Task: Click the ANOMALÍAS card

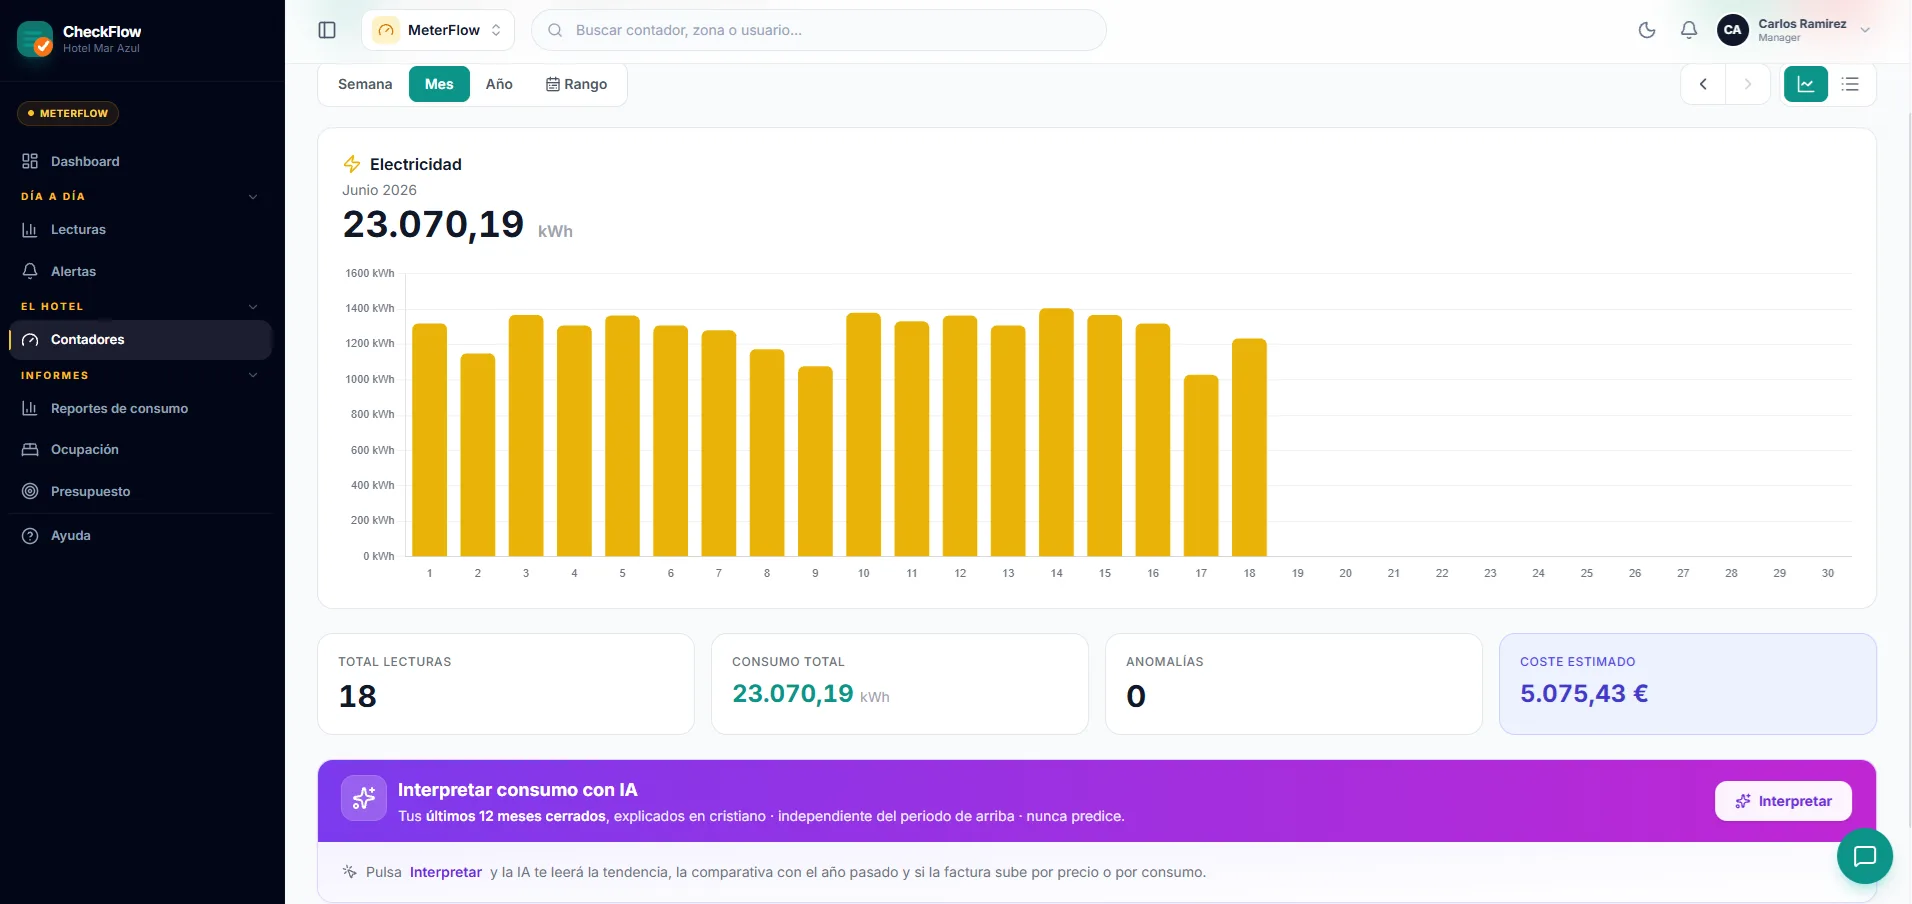Action: point(1294,684)
